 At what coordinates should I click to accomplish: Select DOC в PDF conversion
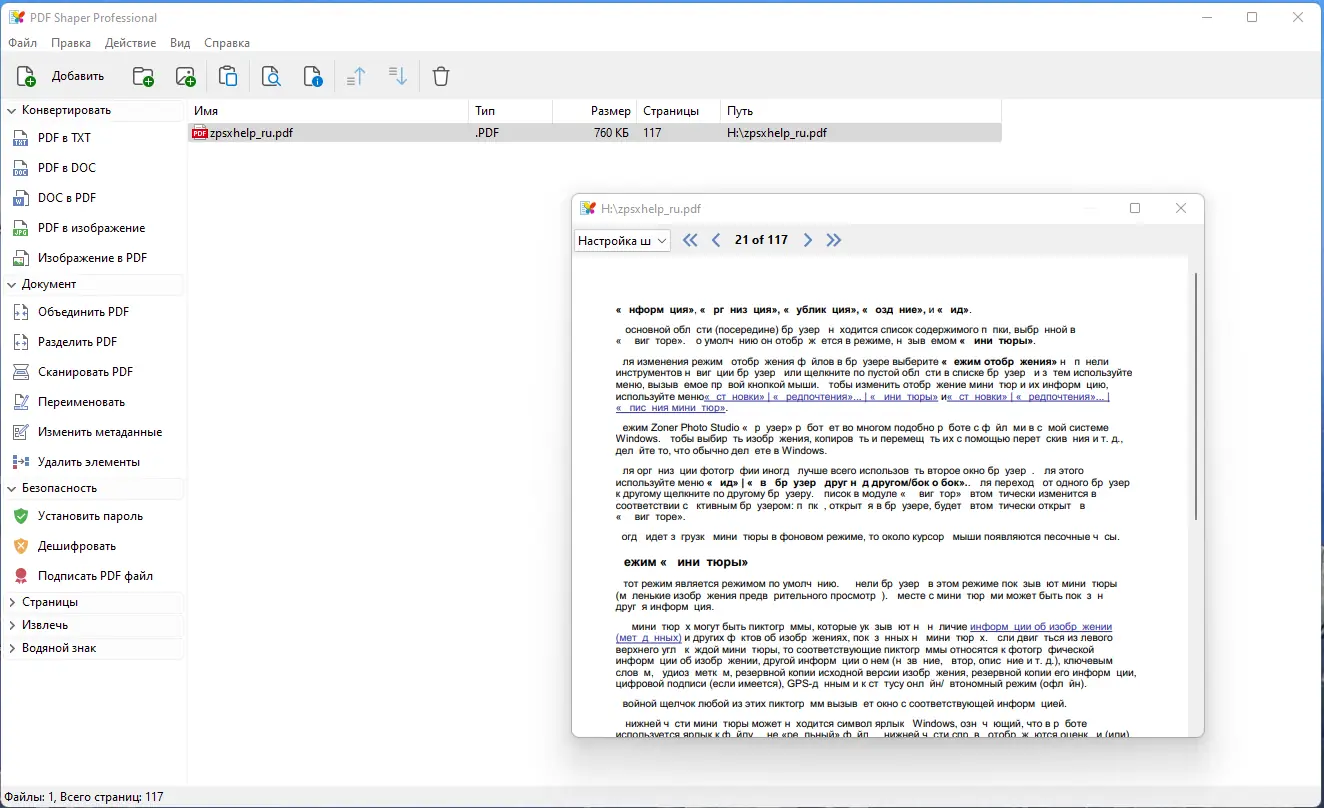(x=67, y=198)
